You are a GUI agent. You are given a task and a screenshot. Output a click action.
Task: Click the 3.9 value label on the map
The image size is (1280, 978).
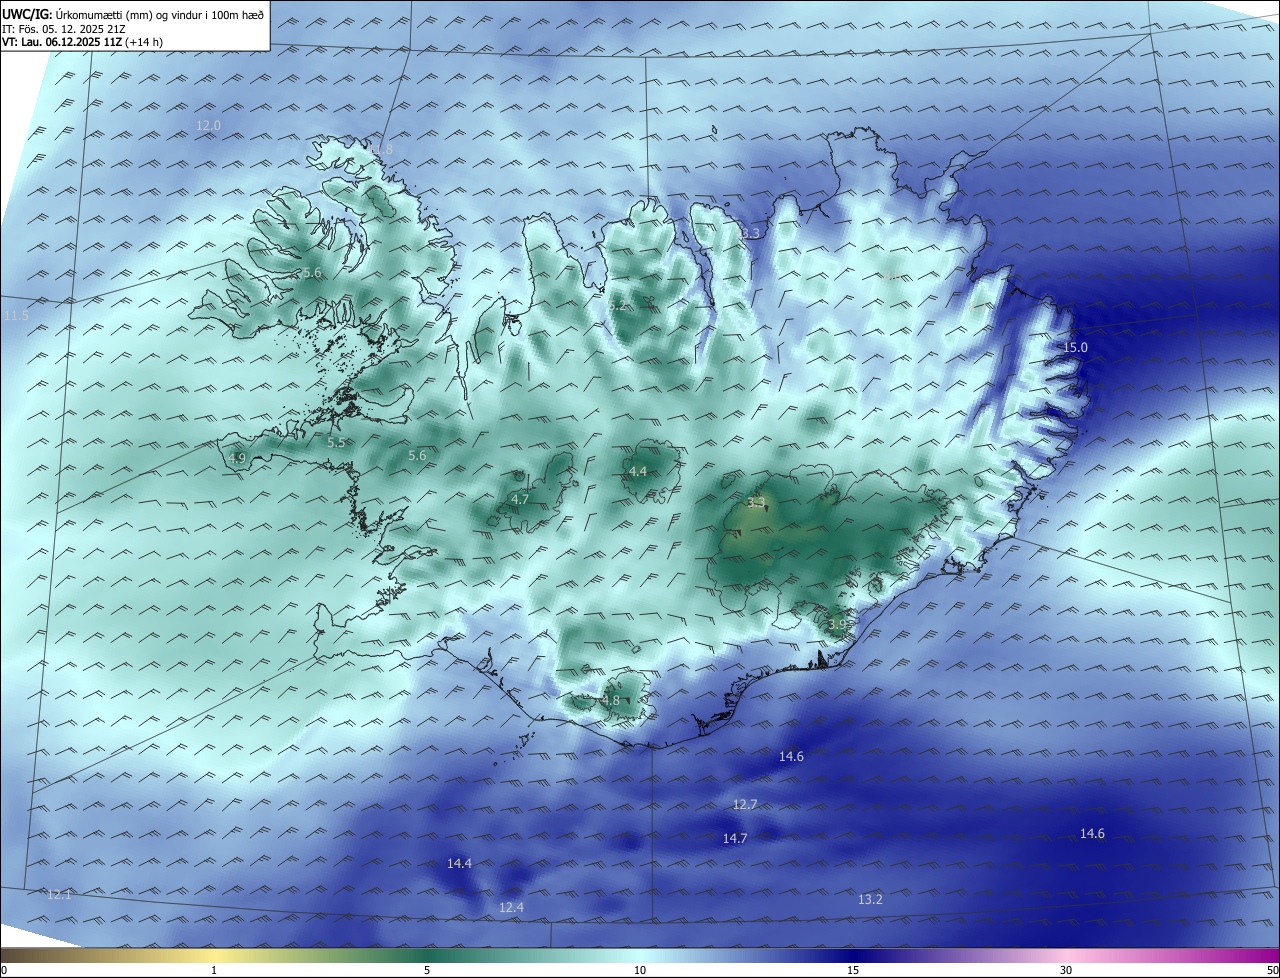coord(837,625)
